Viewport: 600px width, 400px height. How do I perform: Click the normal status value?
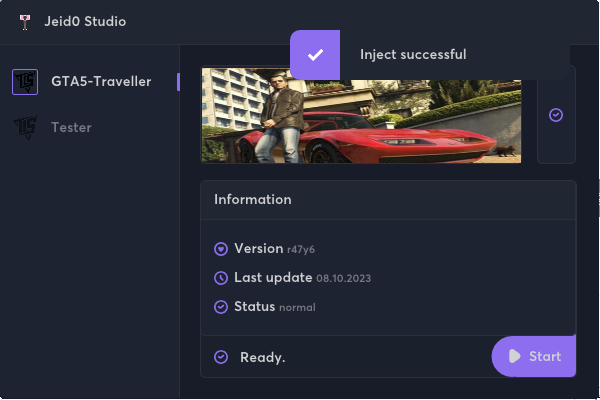[297, 308]
